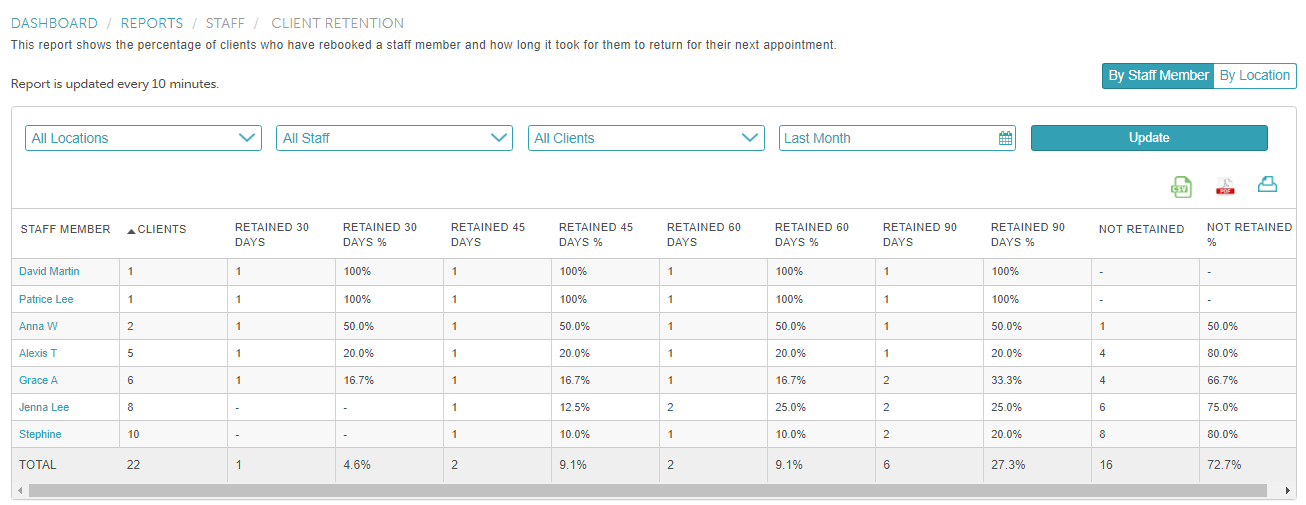Select TOTAL row label
This screenshot has width=1306, height=505.
click(38, 465)
